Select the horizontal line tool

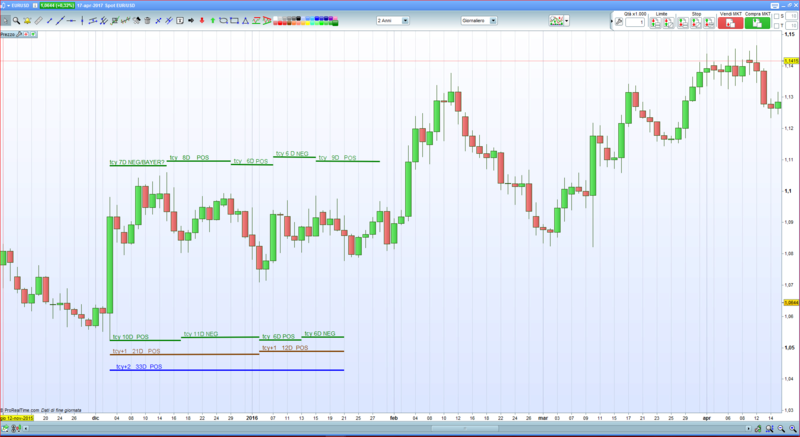71,20
